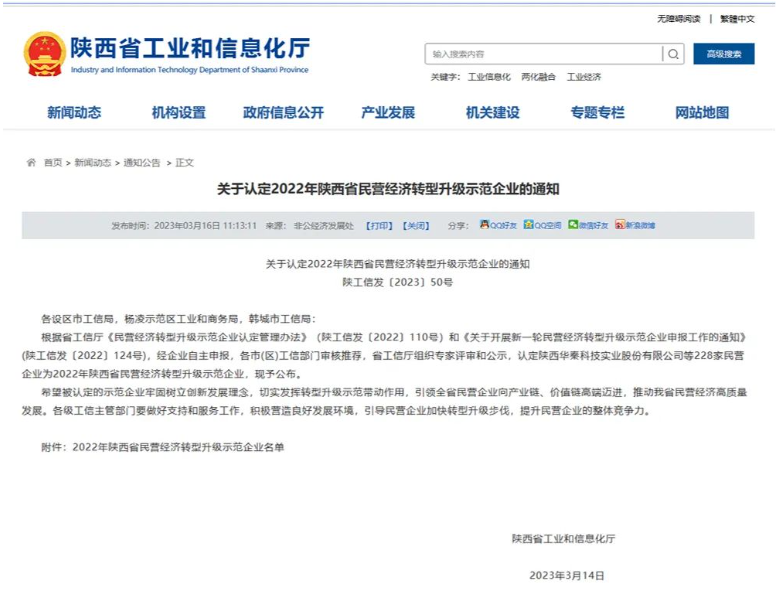Open 产业发展 navigation tab
778x601 pixels.
click(388, 112)
